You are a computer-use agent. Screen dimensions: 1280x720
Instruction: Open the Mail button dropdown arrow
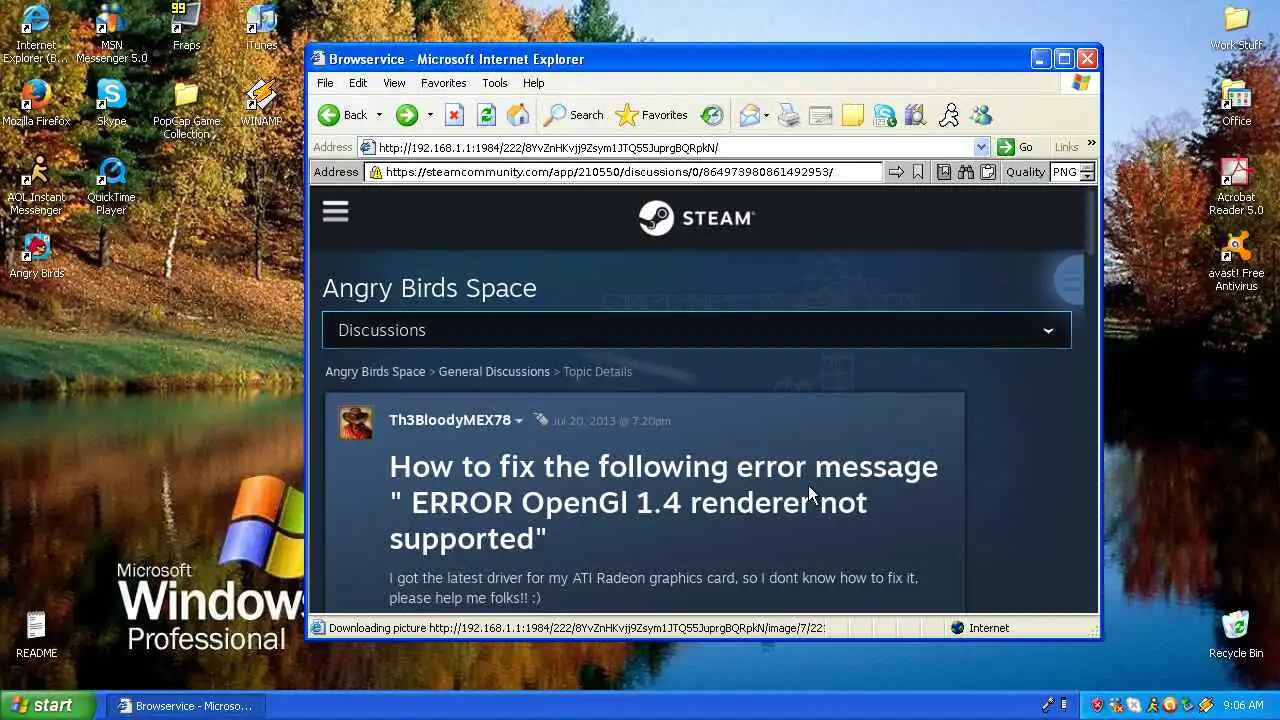pyautogui.click(x=766, y=115)
